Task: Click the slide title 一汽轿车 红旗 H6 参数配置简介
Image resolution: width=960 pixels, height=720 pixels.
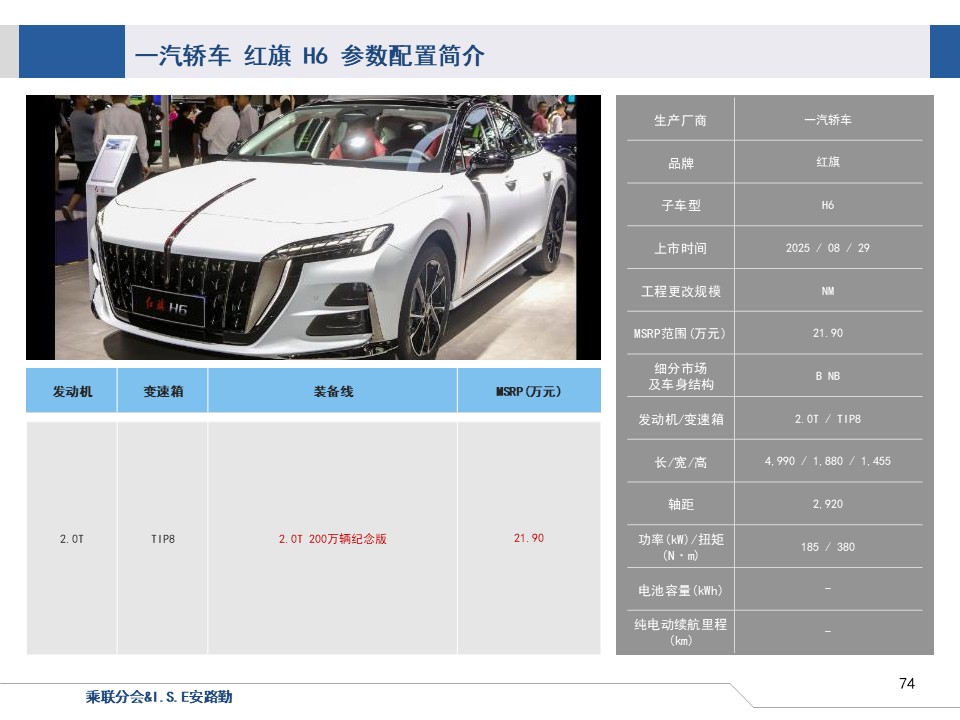Action: pos(310,56)
